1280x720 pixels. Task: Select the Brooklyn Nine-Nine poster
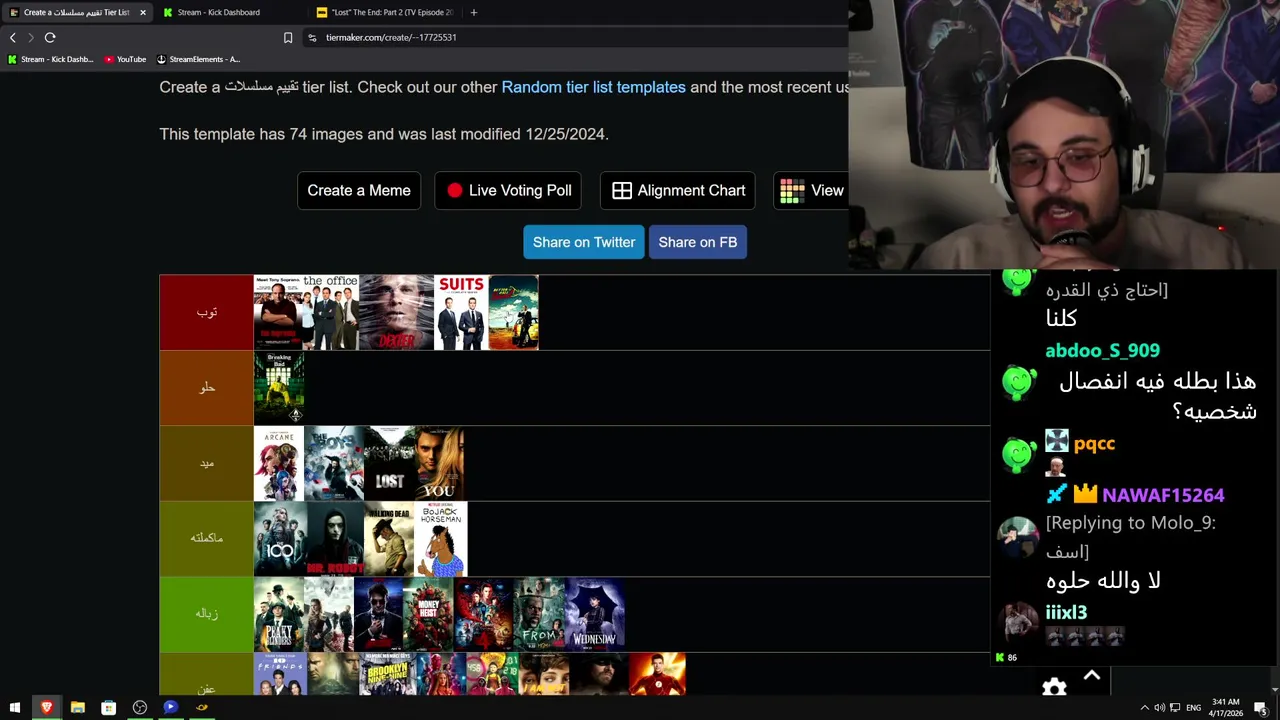(x=386, y=674)
